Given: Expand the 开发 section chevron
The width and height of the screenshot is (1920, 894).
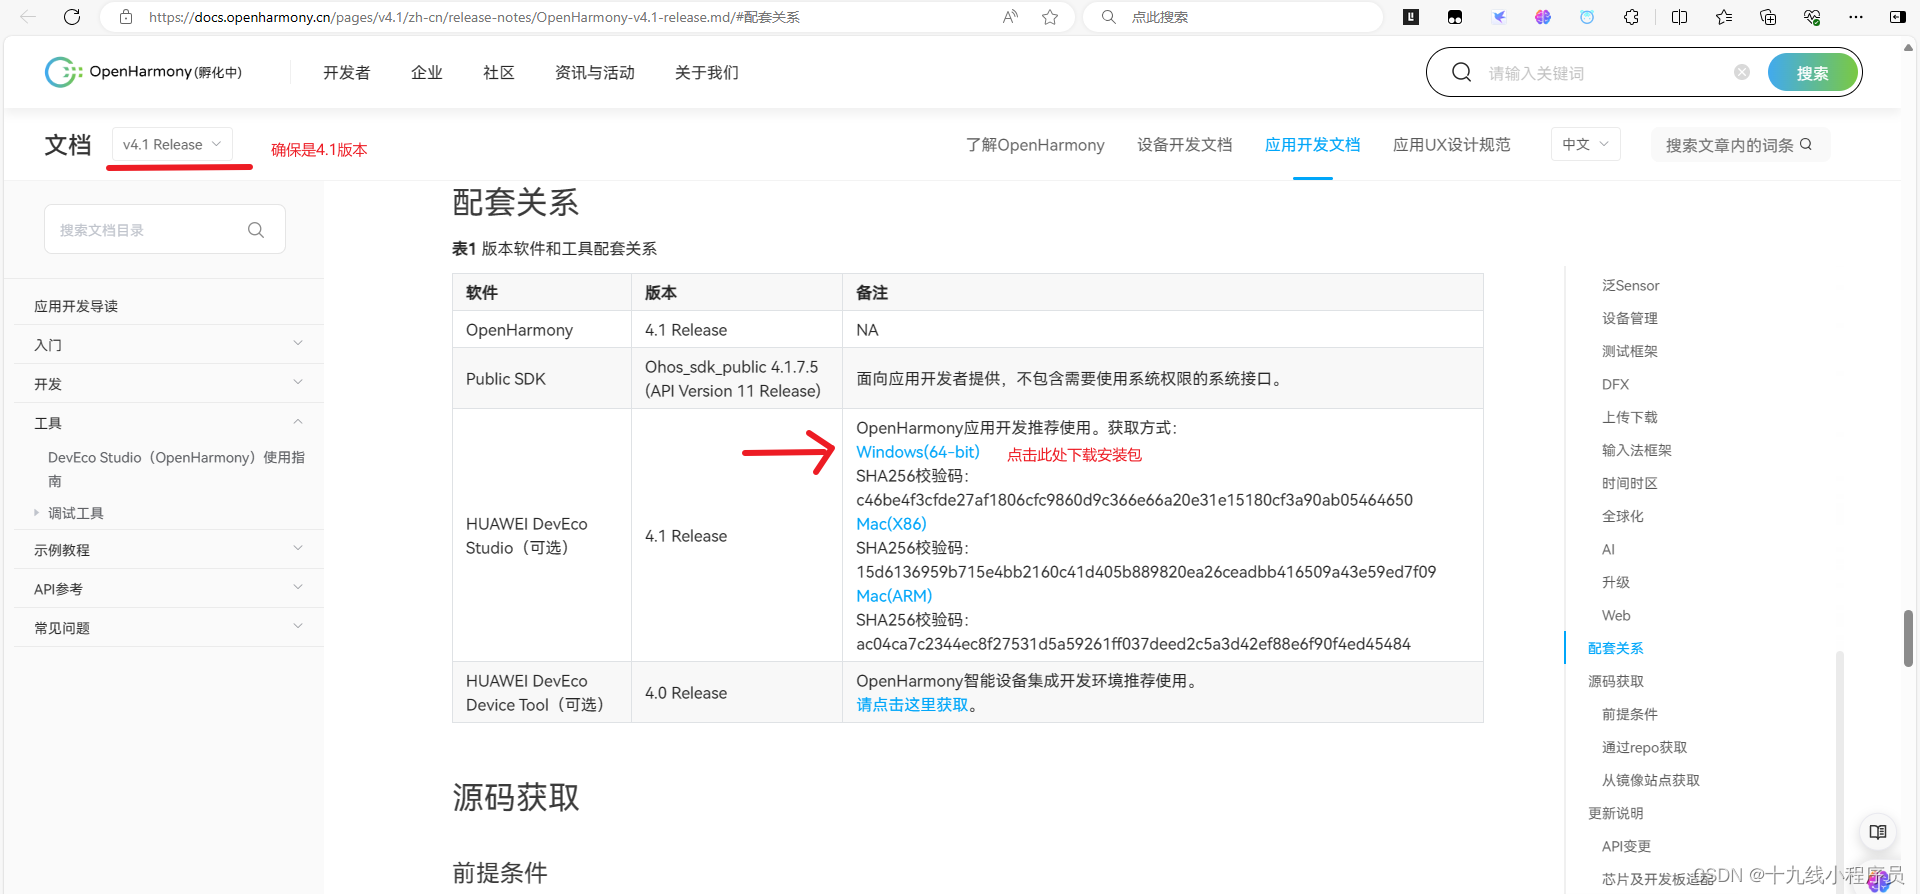Looking at the screenshot, I should coord(298,383).
